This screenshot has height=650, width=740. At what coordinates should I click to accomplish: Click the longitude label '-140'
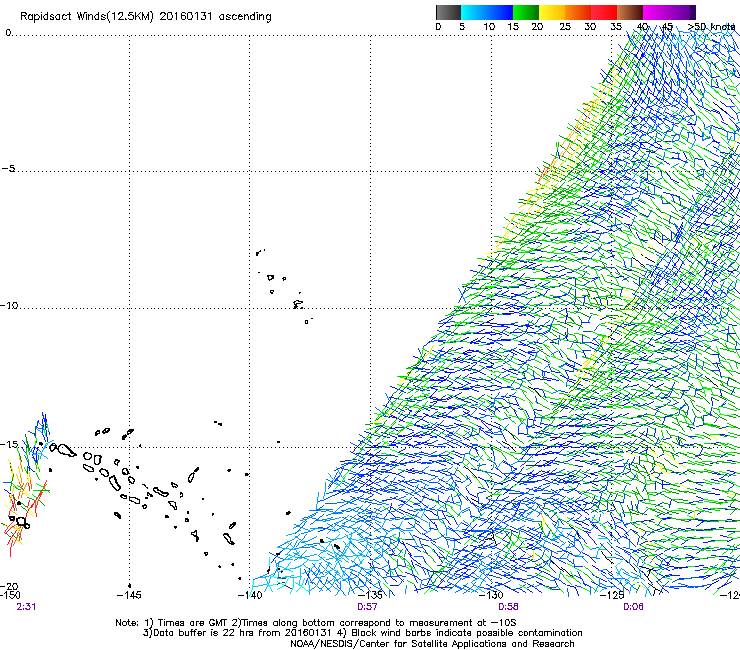(250, 595)
